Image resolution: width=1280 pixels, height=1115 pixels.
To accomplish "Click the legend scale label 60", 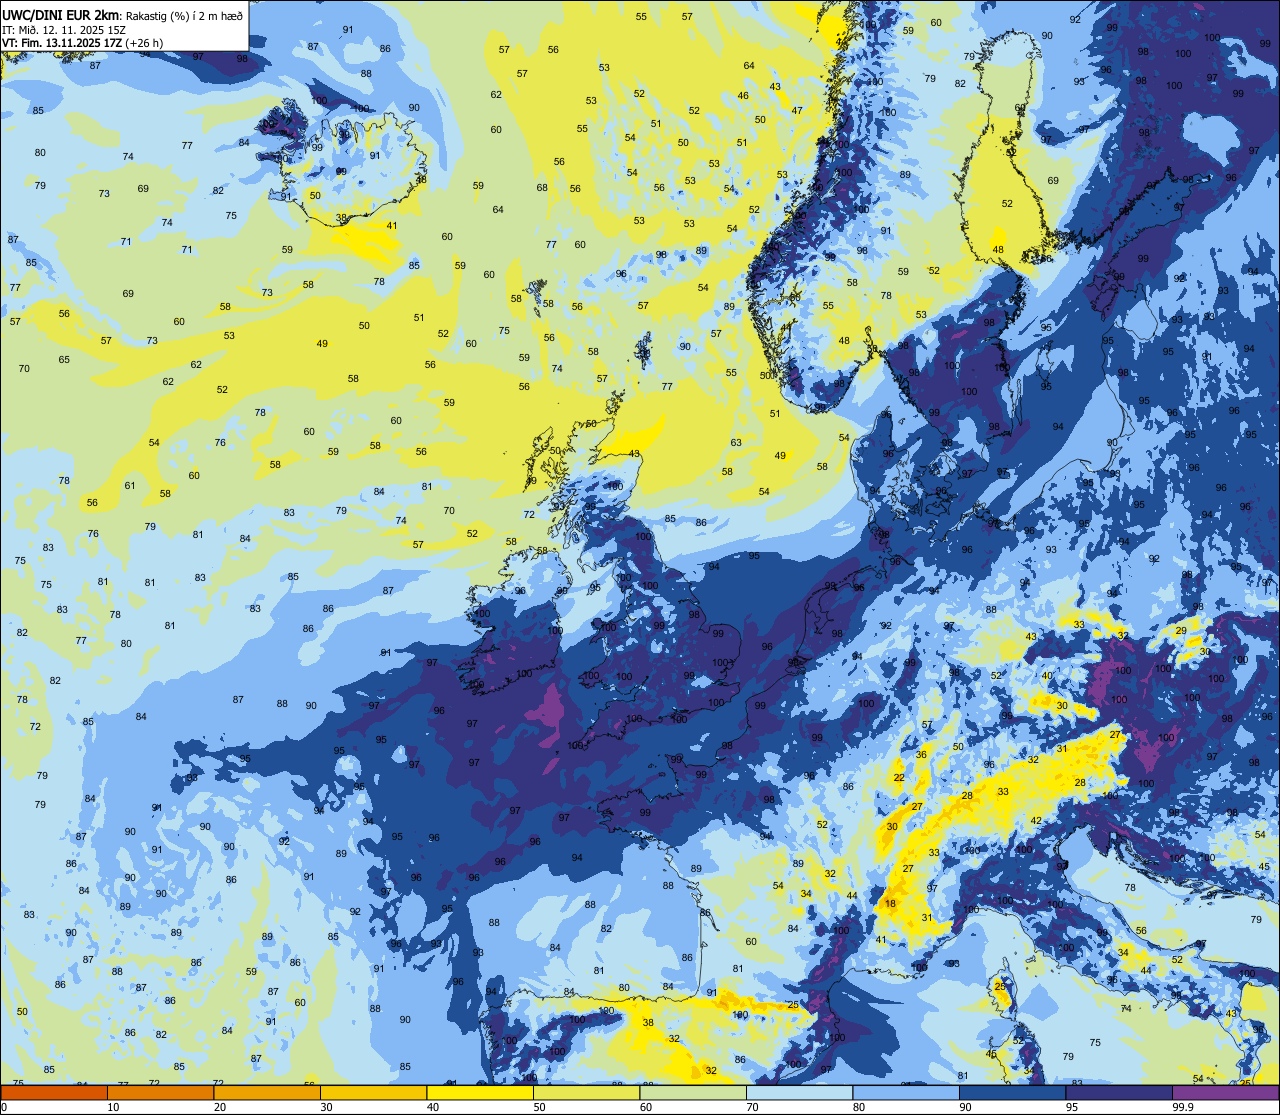I will point(646,1107).
